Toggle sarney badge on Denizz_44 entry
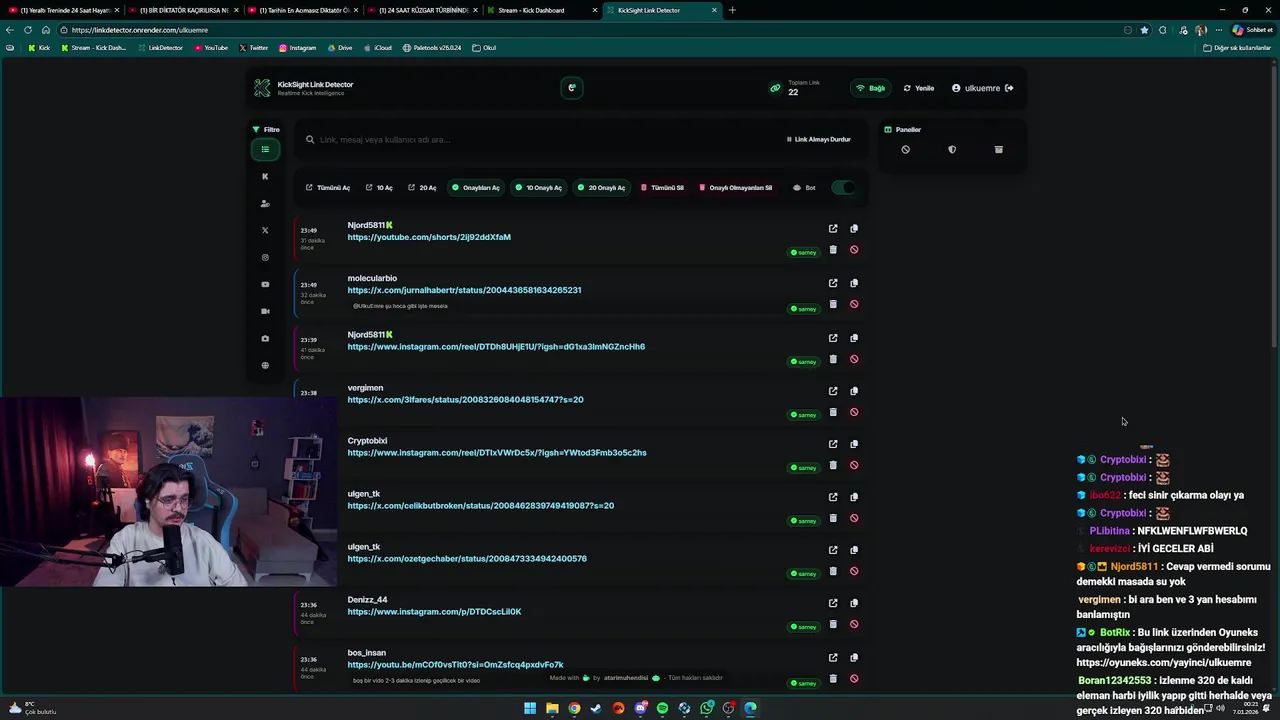 click(804, 627)
